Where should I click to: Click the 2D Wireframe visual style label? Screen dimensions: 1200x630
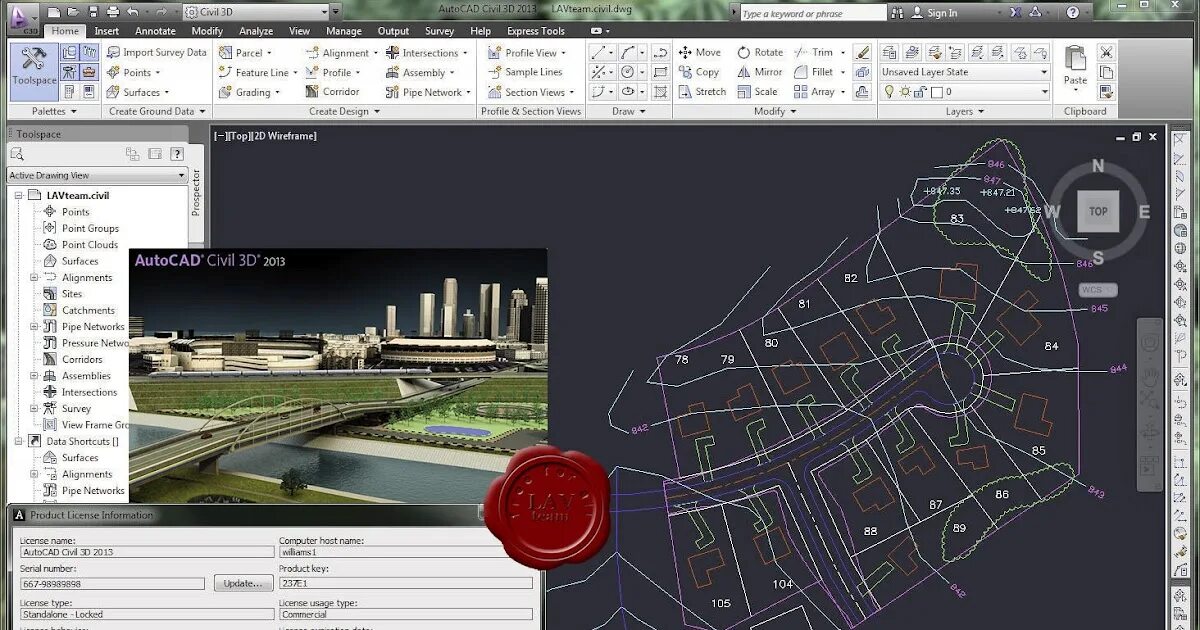[x=285, y=136]
